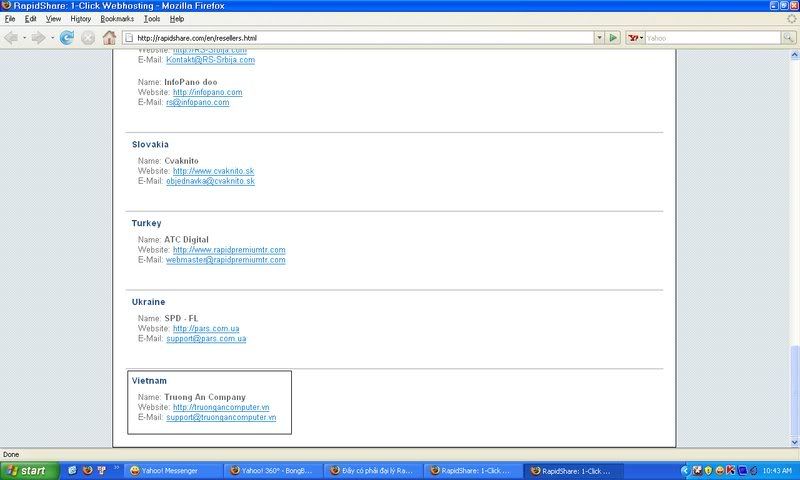Click the 'SPD - FL' name text
Viewport: 800px width, 480px height.
pyautogui.click(x=181, y=318)
